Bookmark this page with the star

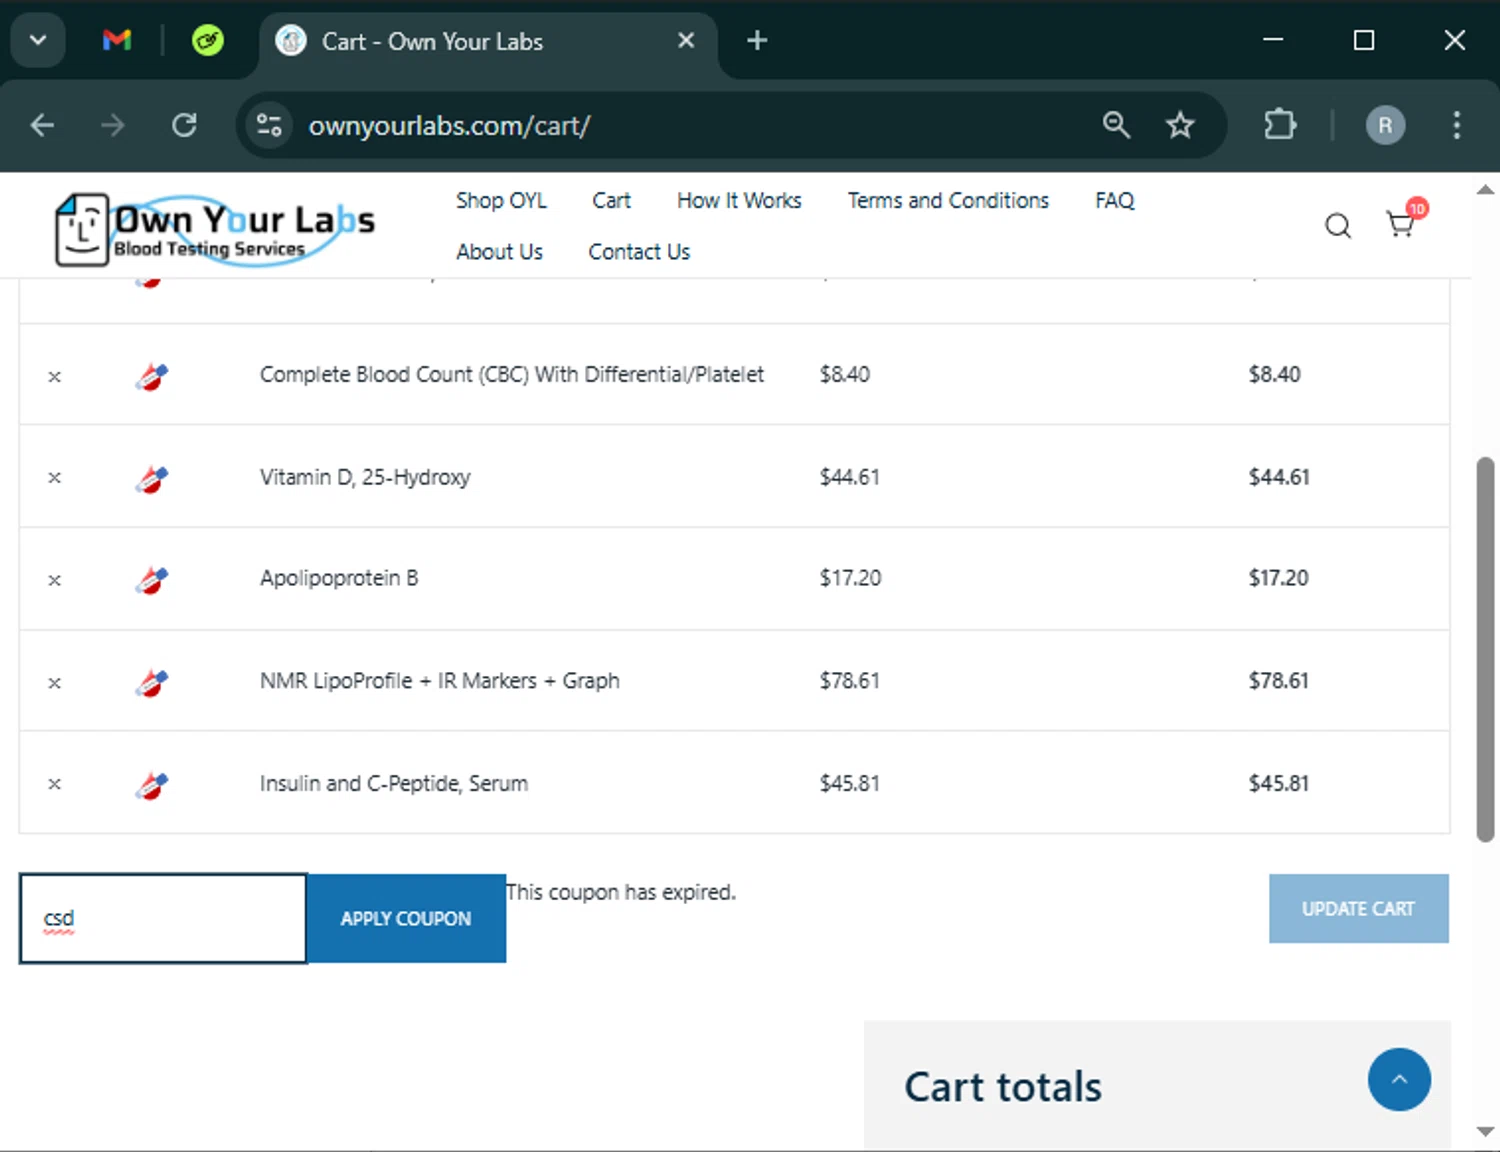(1180, 125)
